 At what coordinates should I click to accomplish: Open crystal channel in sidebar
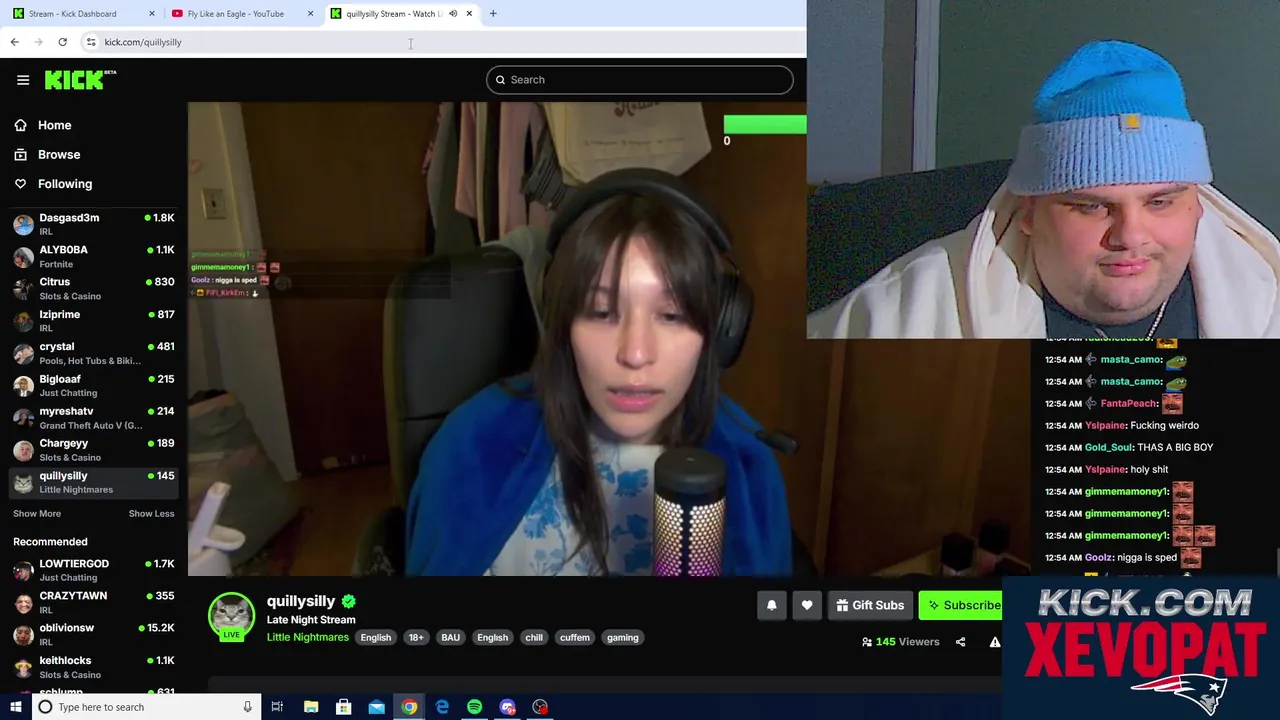pyautogui.click(x=93, y=353)
